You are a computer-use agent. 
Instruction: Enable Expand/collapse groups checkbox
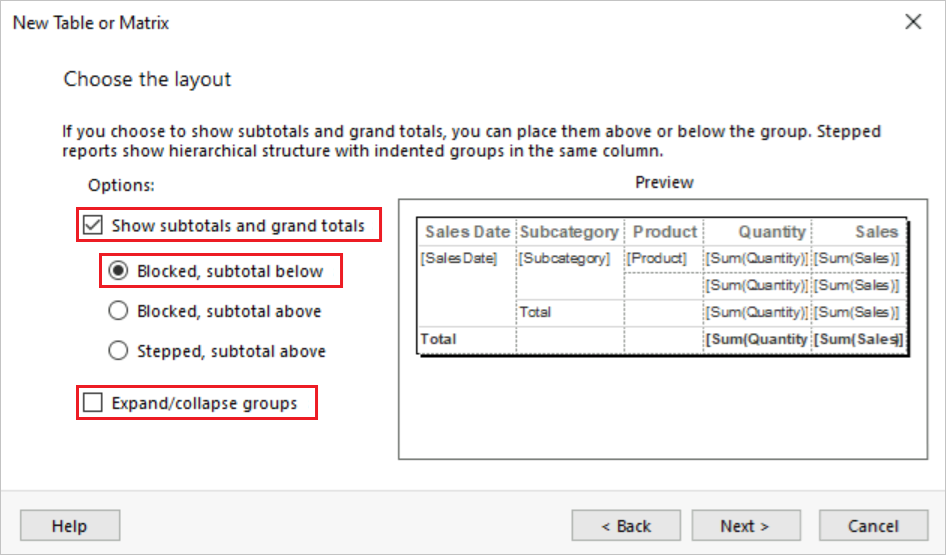click(x=93, y=404)
